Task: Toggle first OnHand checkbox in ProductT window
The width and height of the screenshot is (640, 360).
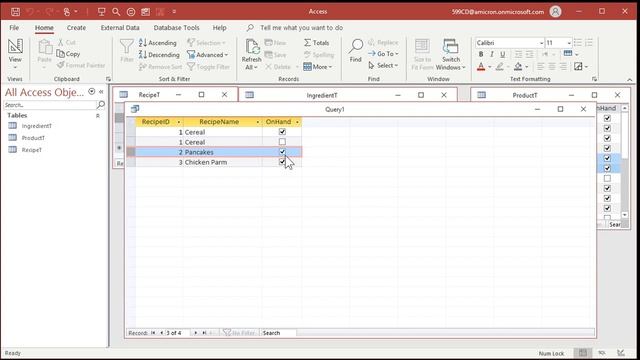Action: [607, 118]
